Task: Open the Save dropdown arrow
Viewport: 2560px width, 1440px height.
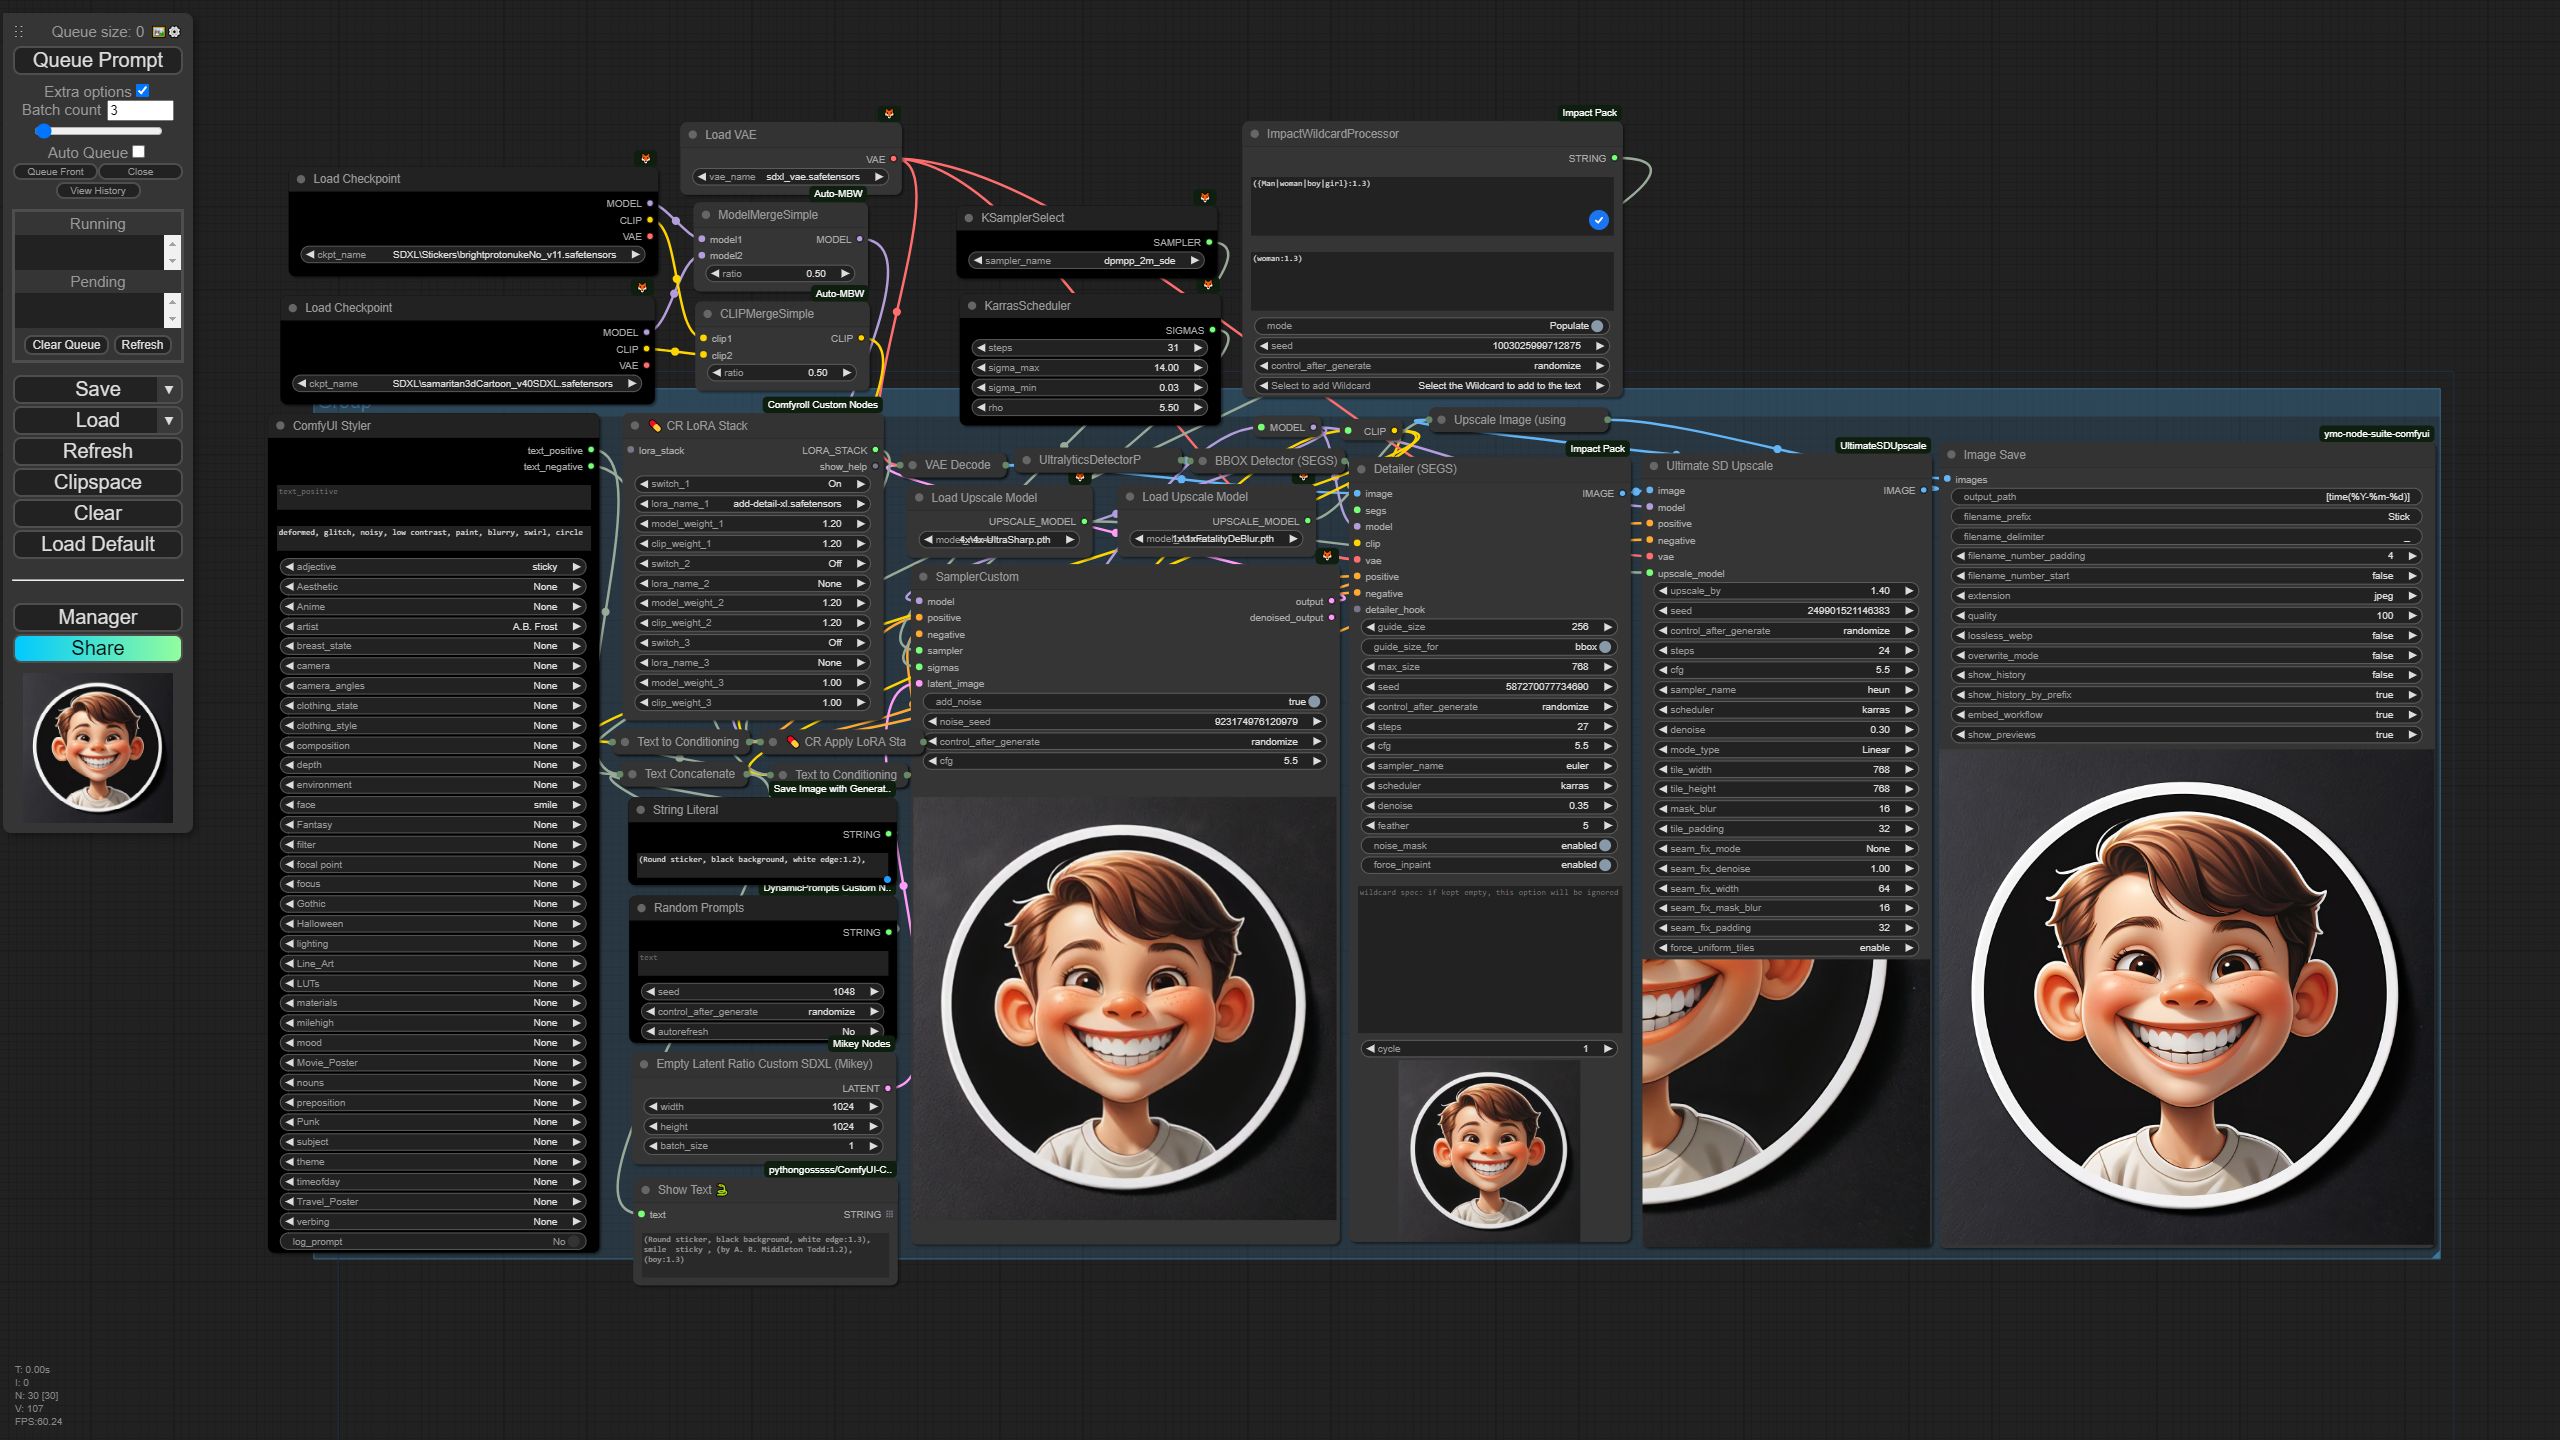Action: 169,390
